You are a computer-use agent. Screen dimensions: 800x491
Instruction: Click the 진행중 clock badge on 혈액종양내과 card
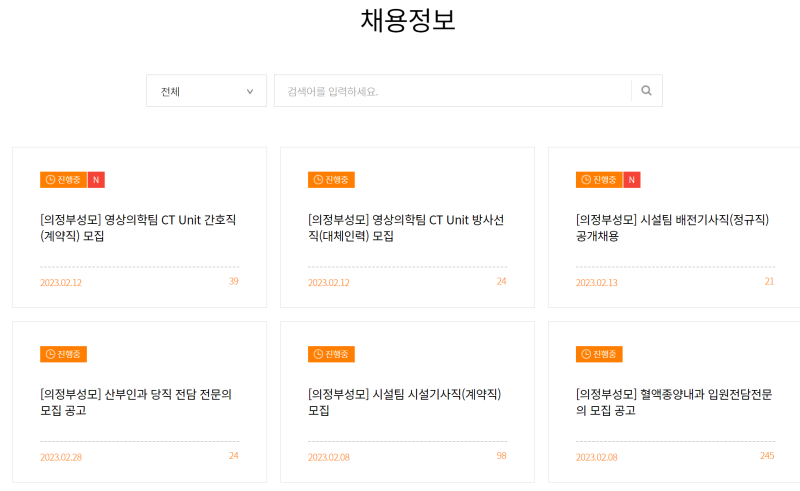[599, 354]
